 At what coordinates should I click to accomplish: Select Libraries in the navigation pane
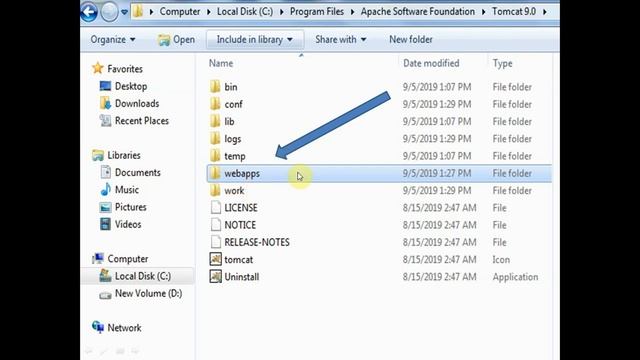point(124,156)
